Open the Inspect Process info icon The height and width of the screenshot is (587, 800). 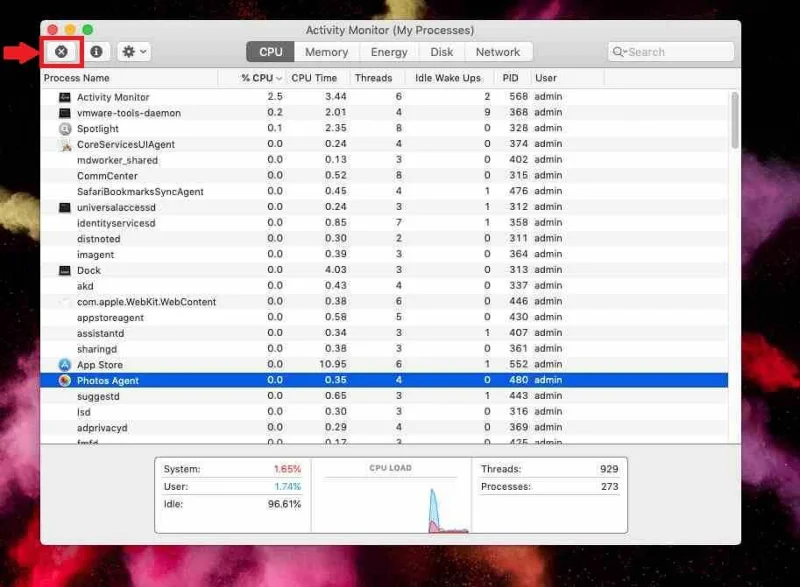click(94, 51)
